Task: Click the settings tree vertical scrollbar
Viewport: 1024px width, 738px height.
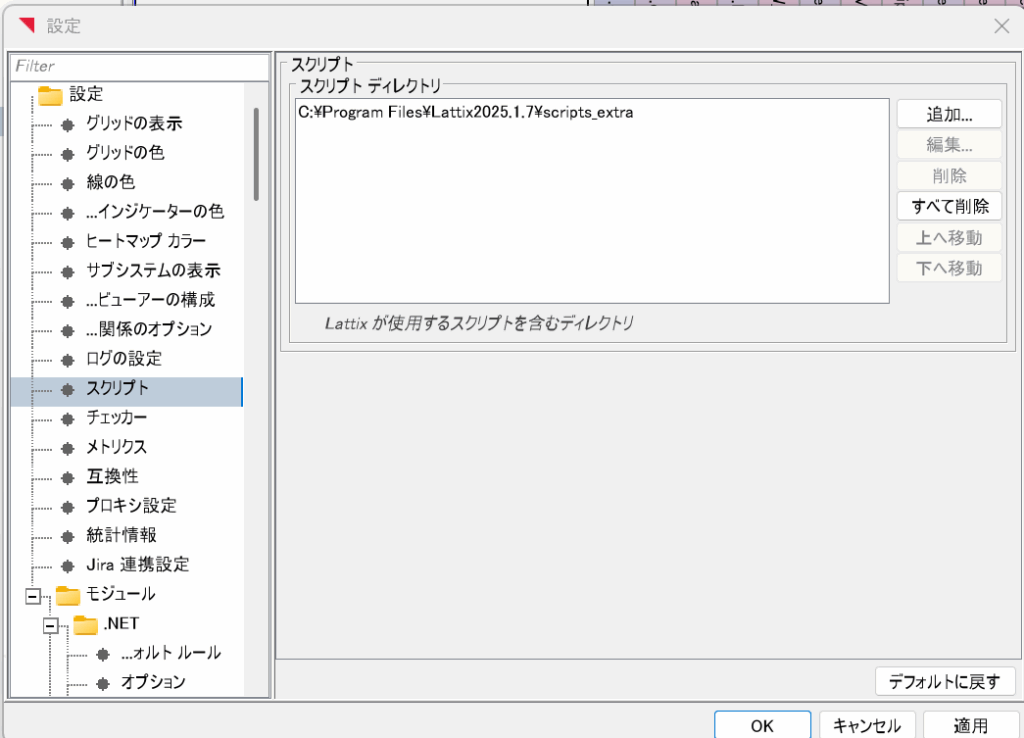Action: 256,155
